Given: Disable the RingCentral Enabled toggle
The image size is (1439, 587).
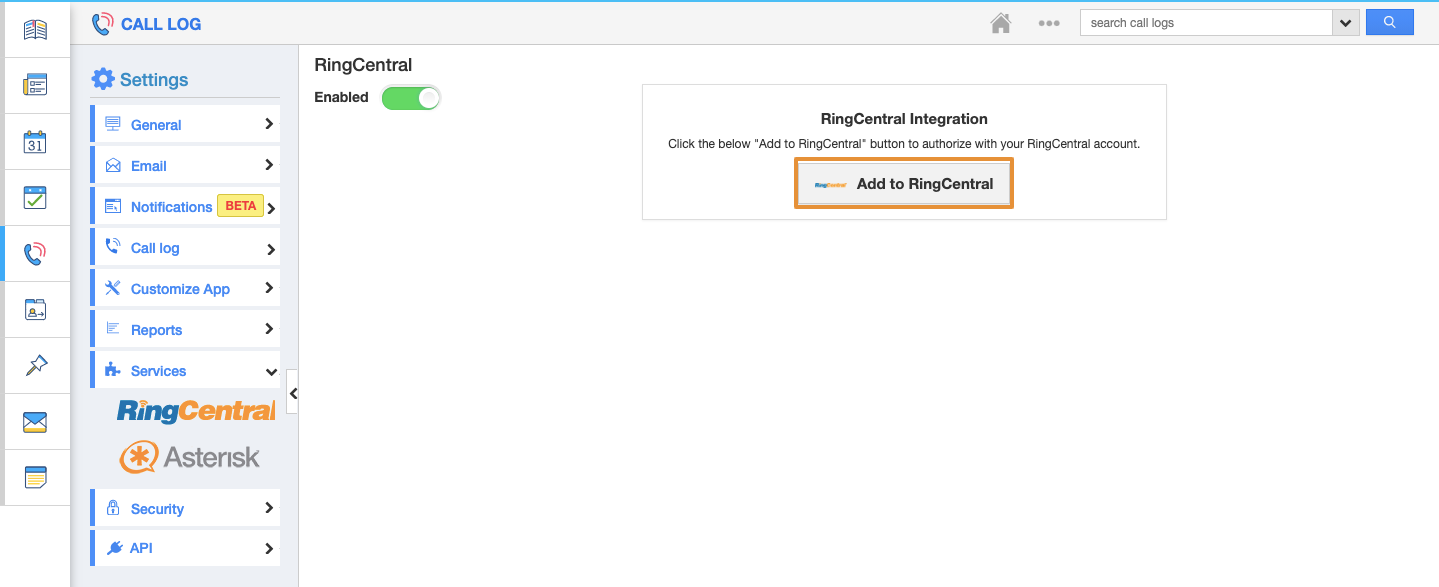Looking at the screenshot, I should pos(411,98).
